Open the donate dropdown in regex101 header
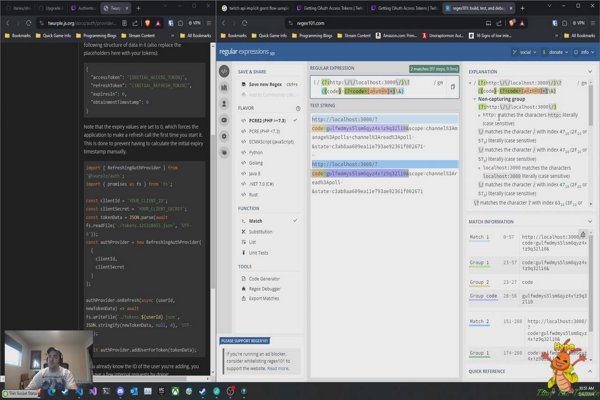 pyautogui.click(x=555, y=52)
